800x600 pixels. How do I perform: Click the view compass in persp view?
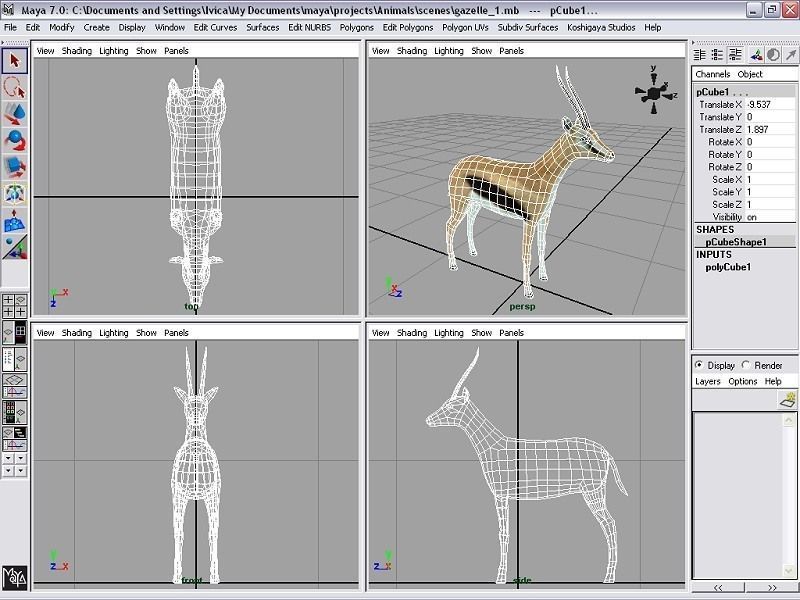655,92
